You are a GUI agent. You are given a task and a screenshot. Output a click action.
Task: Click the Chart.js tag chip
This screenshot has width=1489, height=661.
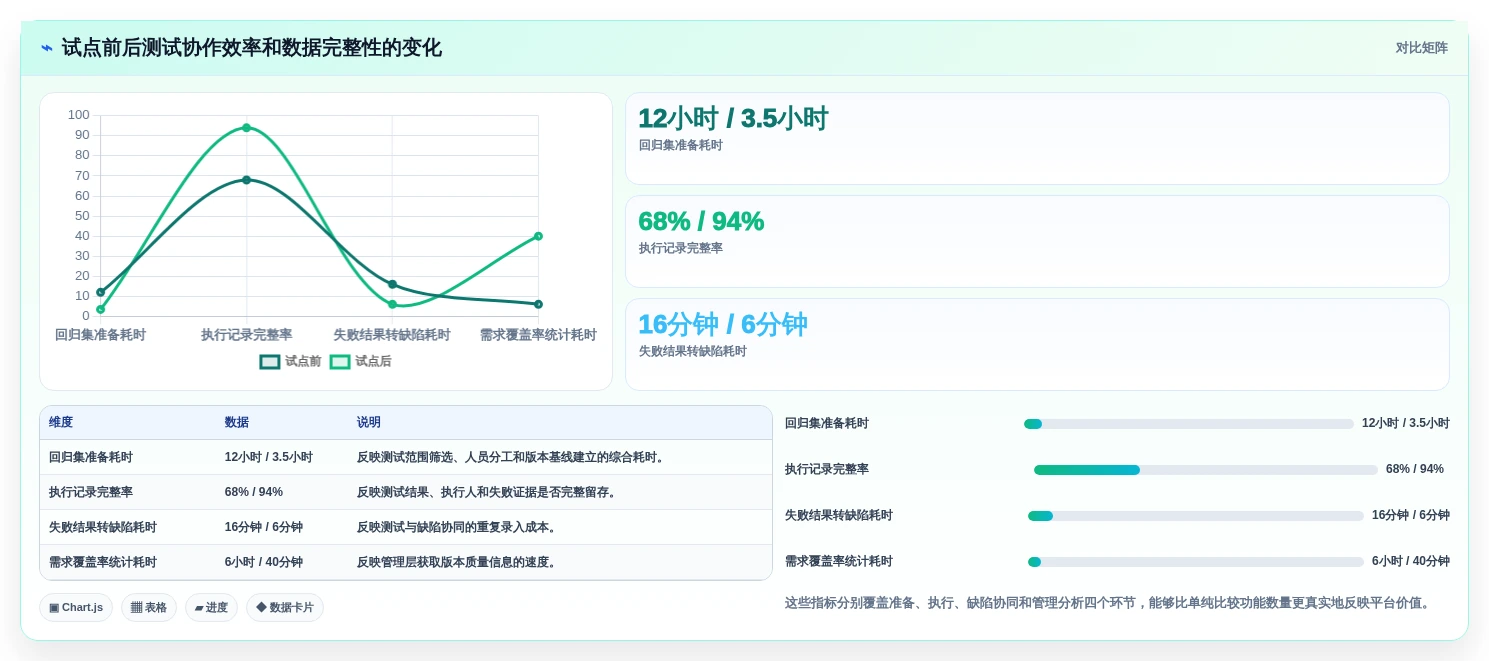coord(76,608)
